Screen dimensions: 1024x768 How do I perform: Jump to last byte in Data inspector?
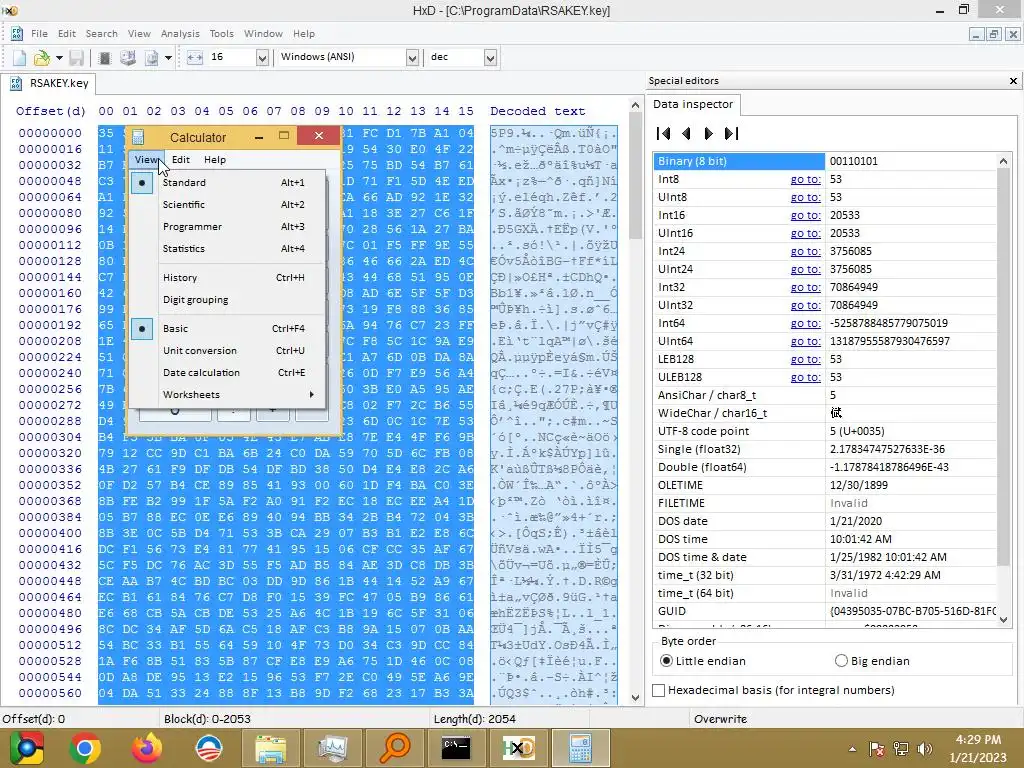point(731,133)
